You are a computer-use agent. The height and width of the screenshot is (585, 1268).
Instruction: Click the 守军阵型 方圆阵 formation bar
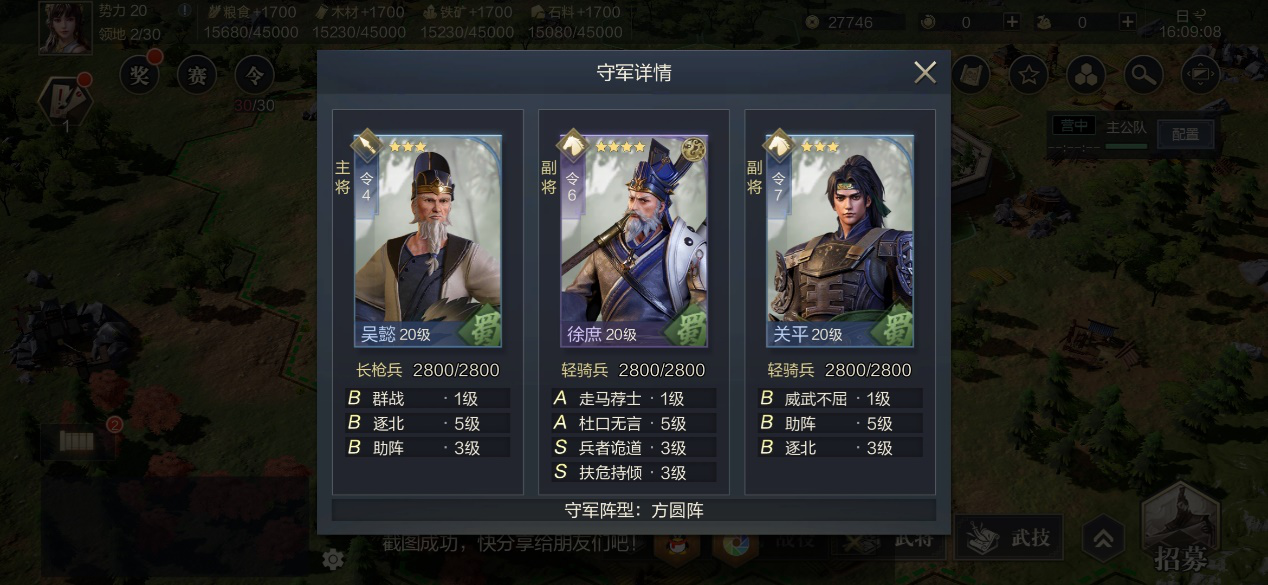tap(634, 510)
